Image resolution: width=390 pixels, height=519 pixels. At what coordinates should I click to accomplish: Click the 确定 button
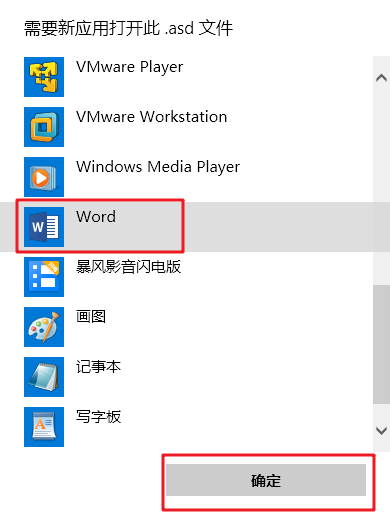pyautogui.click(x=266, y=480)
